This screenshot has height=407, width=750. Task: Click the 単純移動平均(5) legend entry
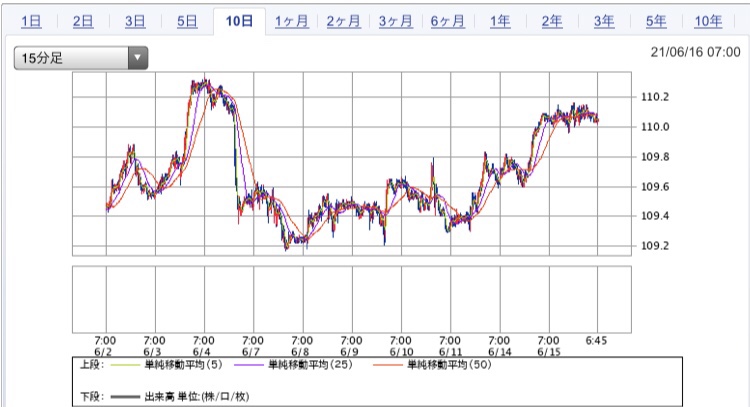166,365
